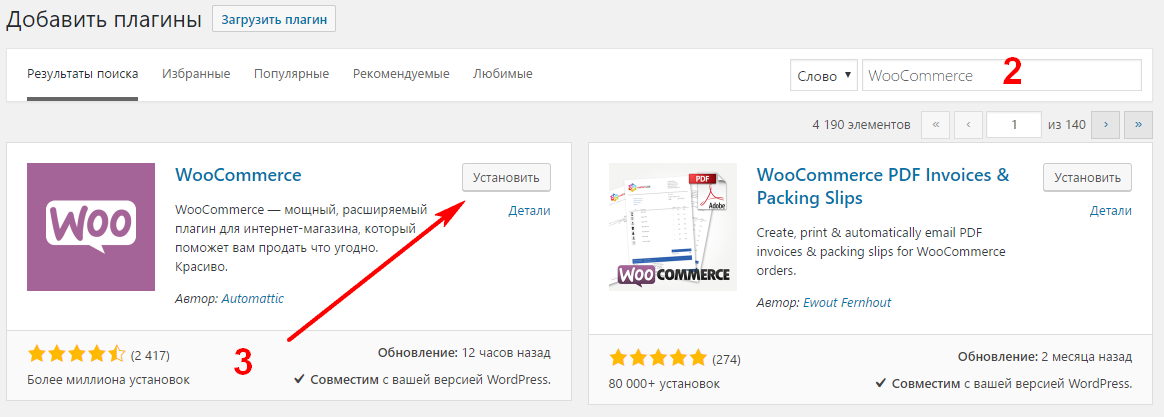Viewport: 1164px width, 417px height.
Task: Click the из 140 page total text
Action: click(x=1067, y=125)
